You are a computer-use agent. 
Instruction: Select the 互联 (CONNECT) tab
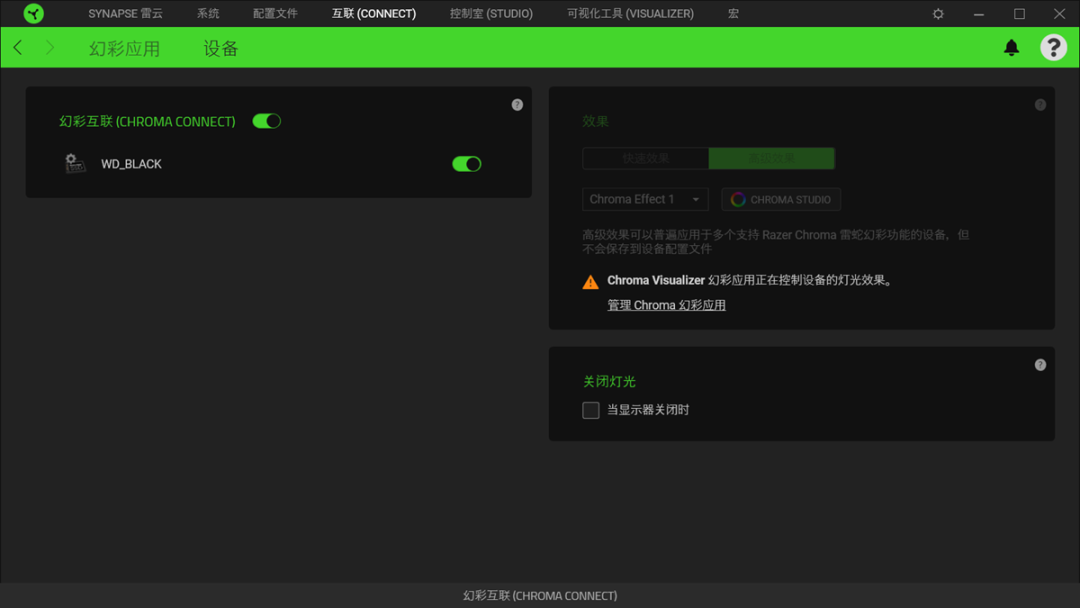point(374,14)
